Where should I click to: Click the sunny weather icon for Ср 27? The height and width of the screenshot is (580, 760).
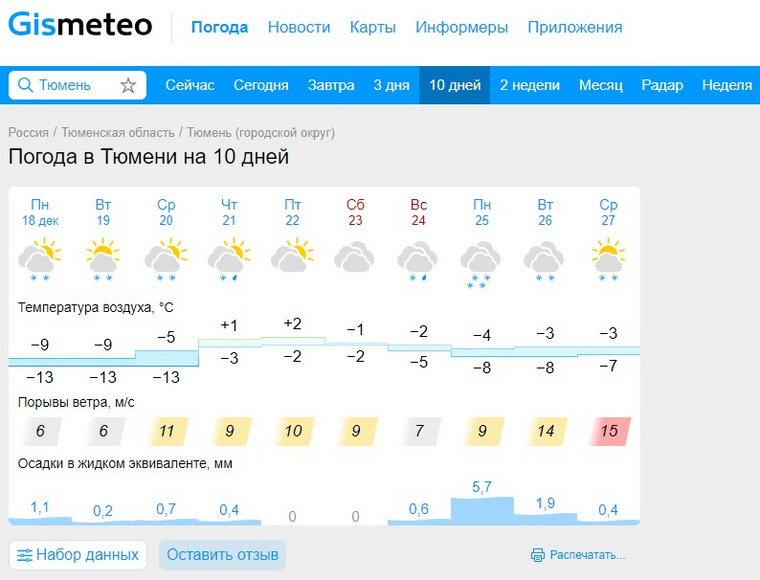608,260
